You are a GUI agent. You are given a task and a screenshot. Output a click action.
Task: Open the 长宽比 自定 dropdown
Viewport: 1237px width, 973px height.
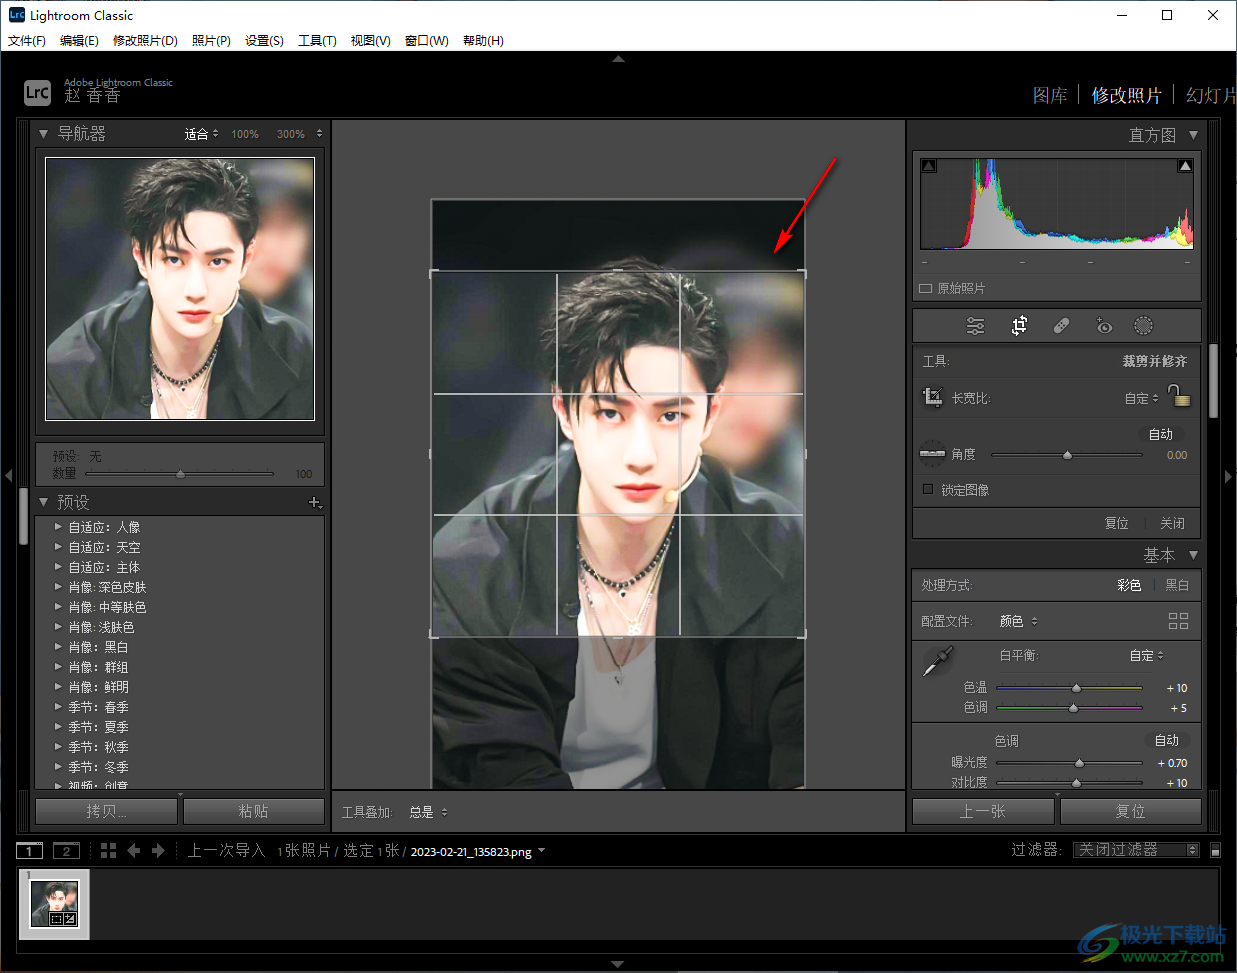tap(1142, 398)
